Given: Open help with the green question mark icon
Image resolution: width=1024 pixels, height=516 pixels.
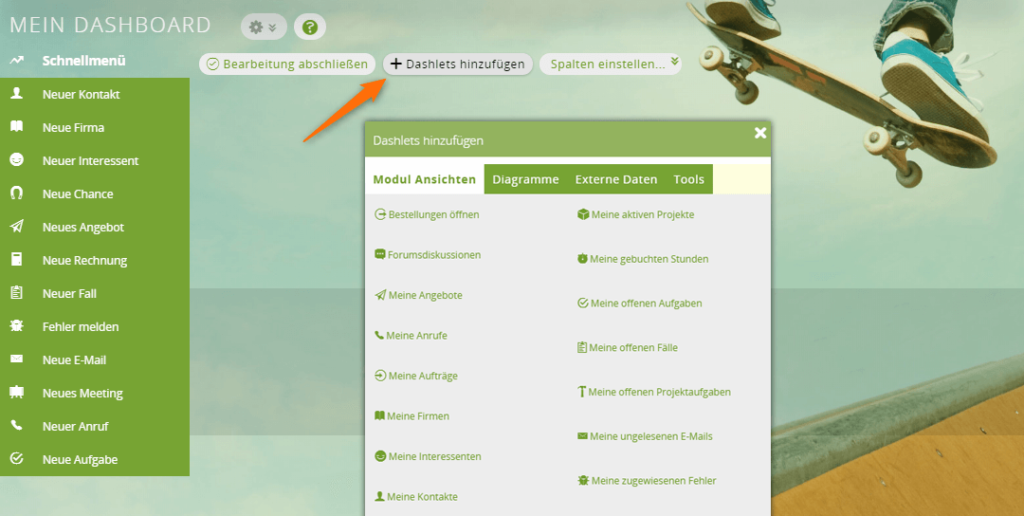Looking at the screenshot, I should coord(310,27).
